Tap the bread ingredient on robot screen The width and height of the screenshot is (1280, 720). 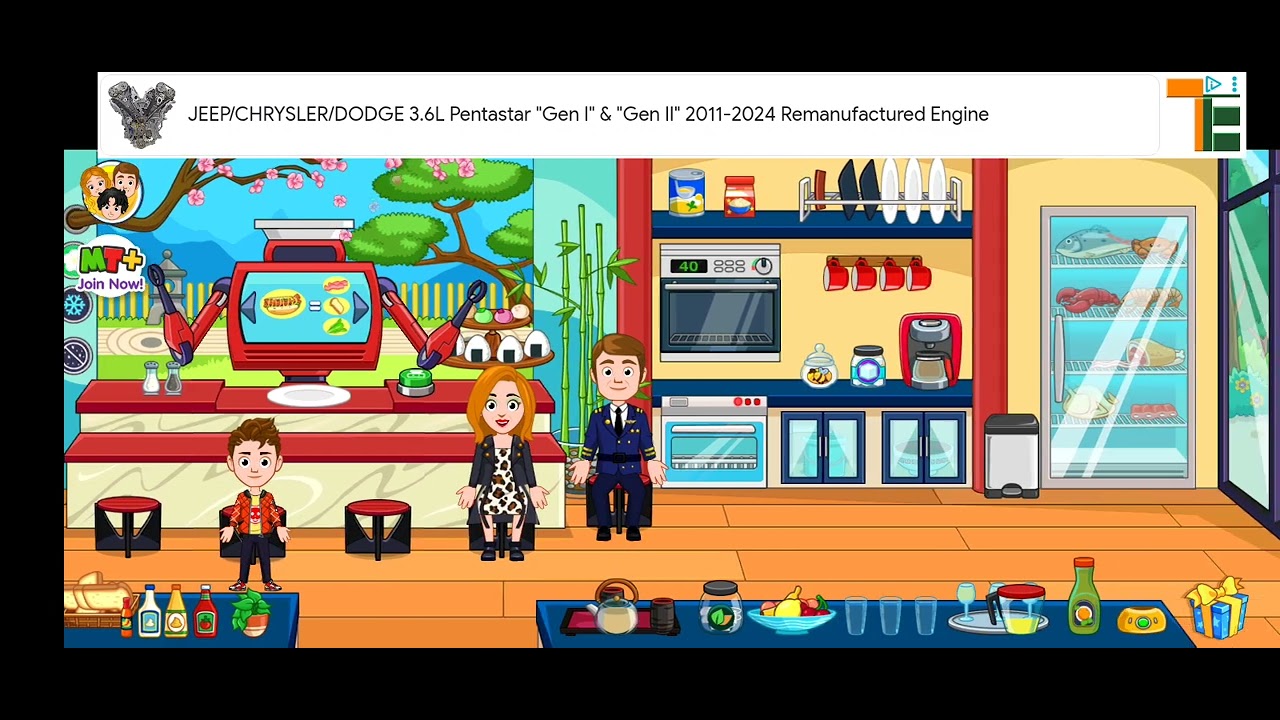(x=337, y=304)
